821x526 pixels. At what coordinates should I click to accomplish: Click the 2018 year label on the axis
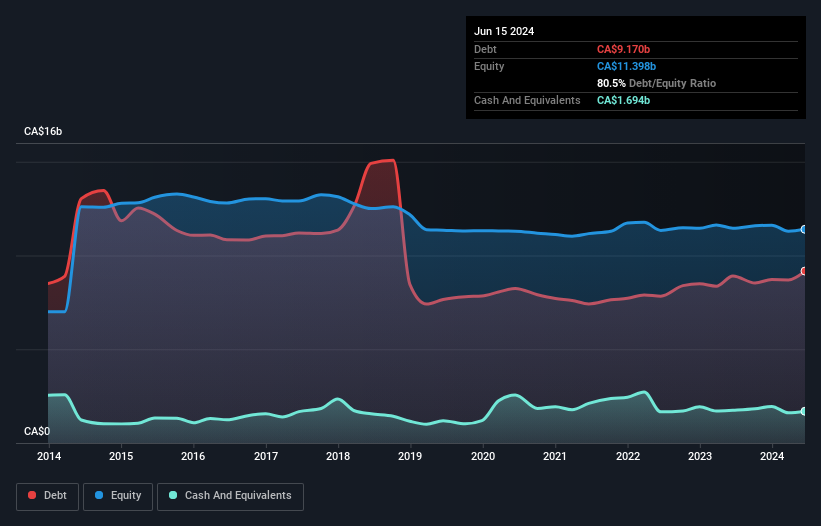pyautogui.click(x=338, y=457)
